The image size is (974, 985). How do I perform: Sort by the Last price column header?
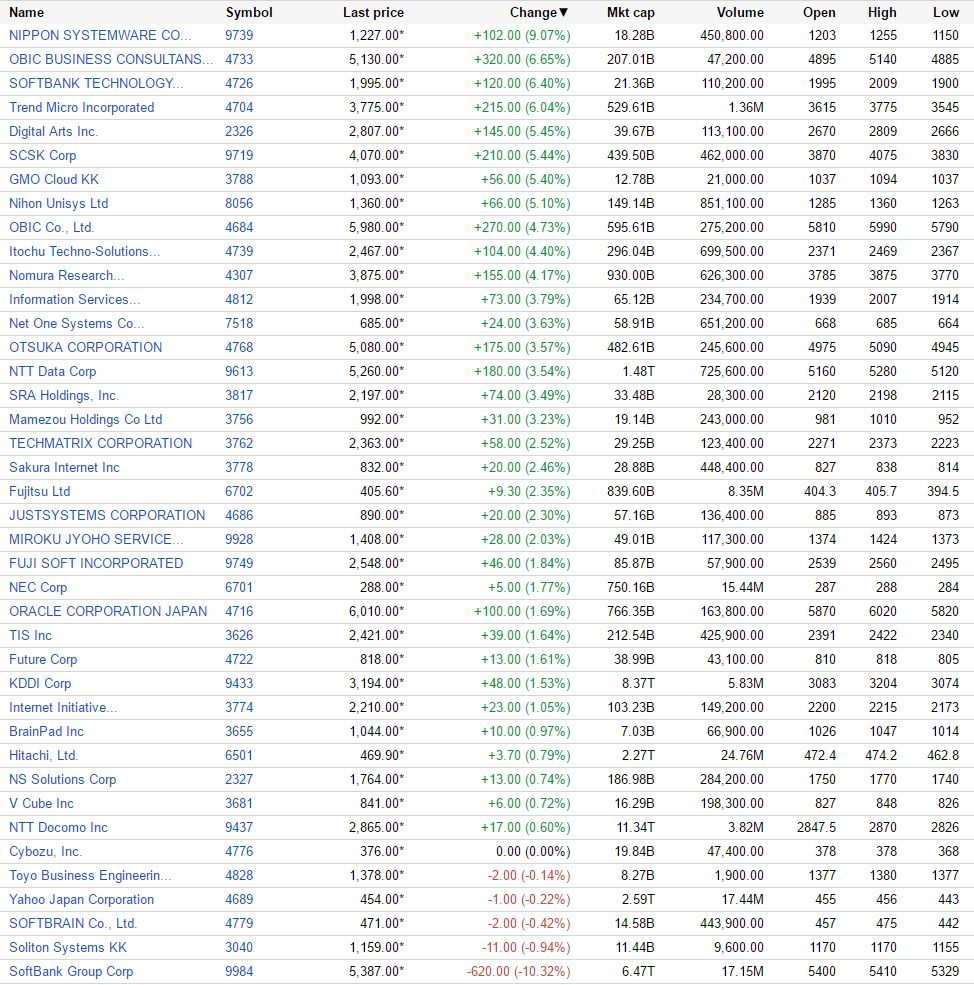pyautogui.click(x=373, y=12)
